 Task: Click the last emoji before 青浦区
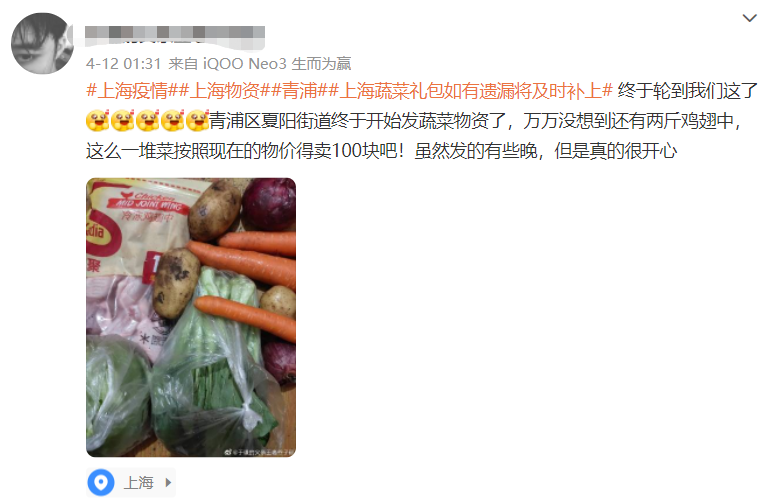[197, 121]
